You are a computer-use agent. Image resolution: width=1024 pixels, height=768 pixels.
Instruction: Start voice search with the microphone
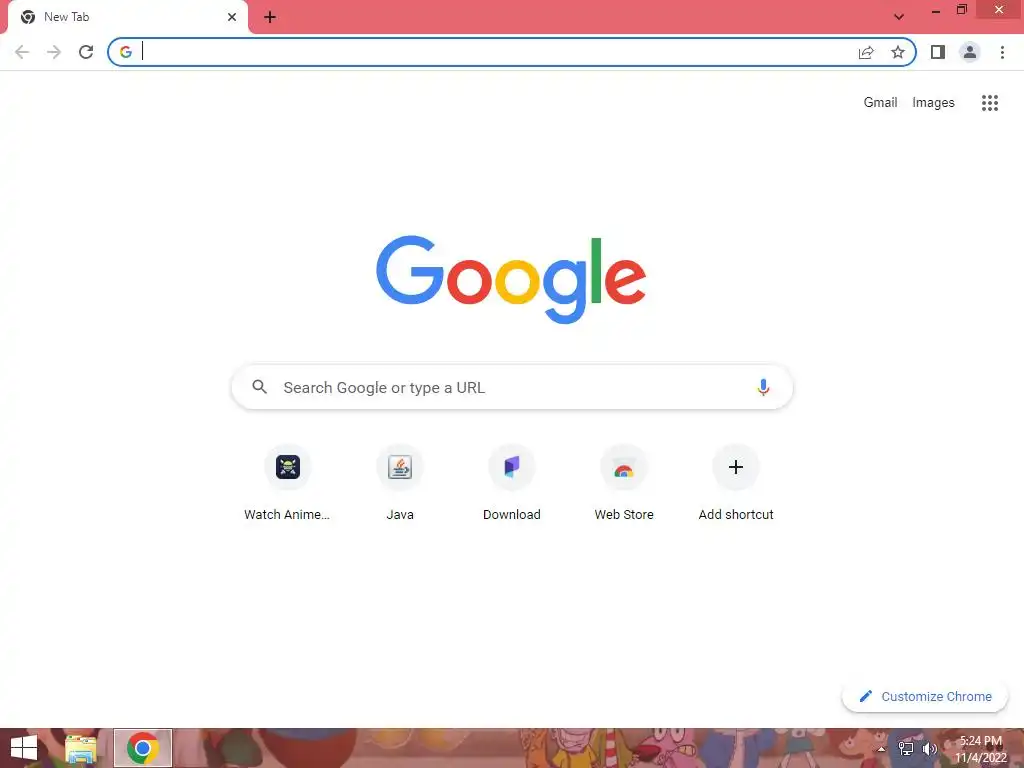click(x=763, y=387)
